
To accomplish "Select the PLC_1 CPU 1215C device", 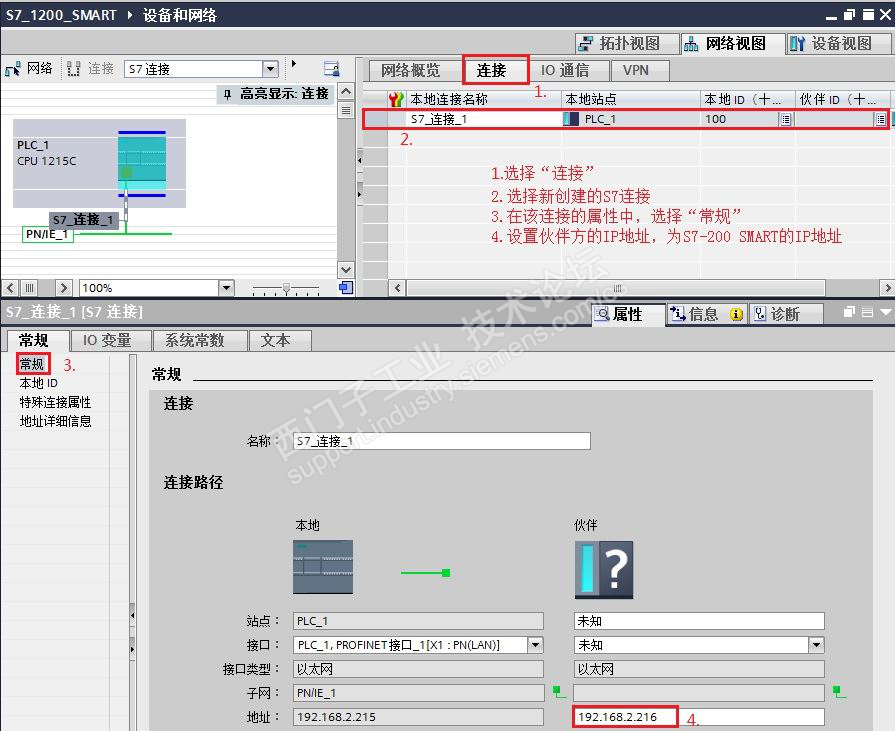I will 99,163.
